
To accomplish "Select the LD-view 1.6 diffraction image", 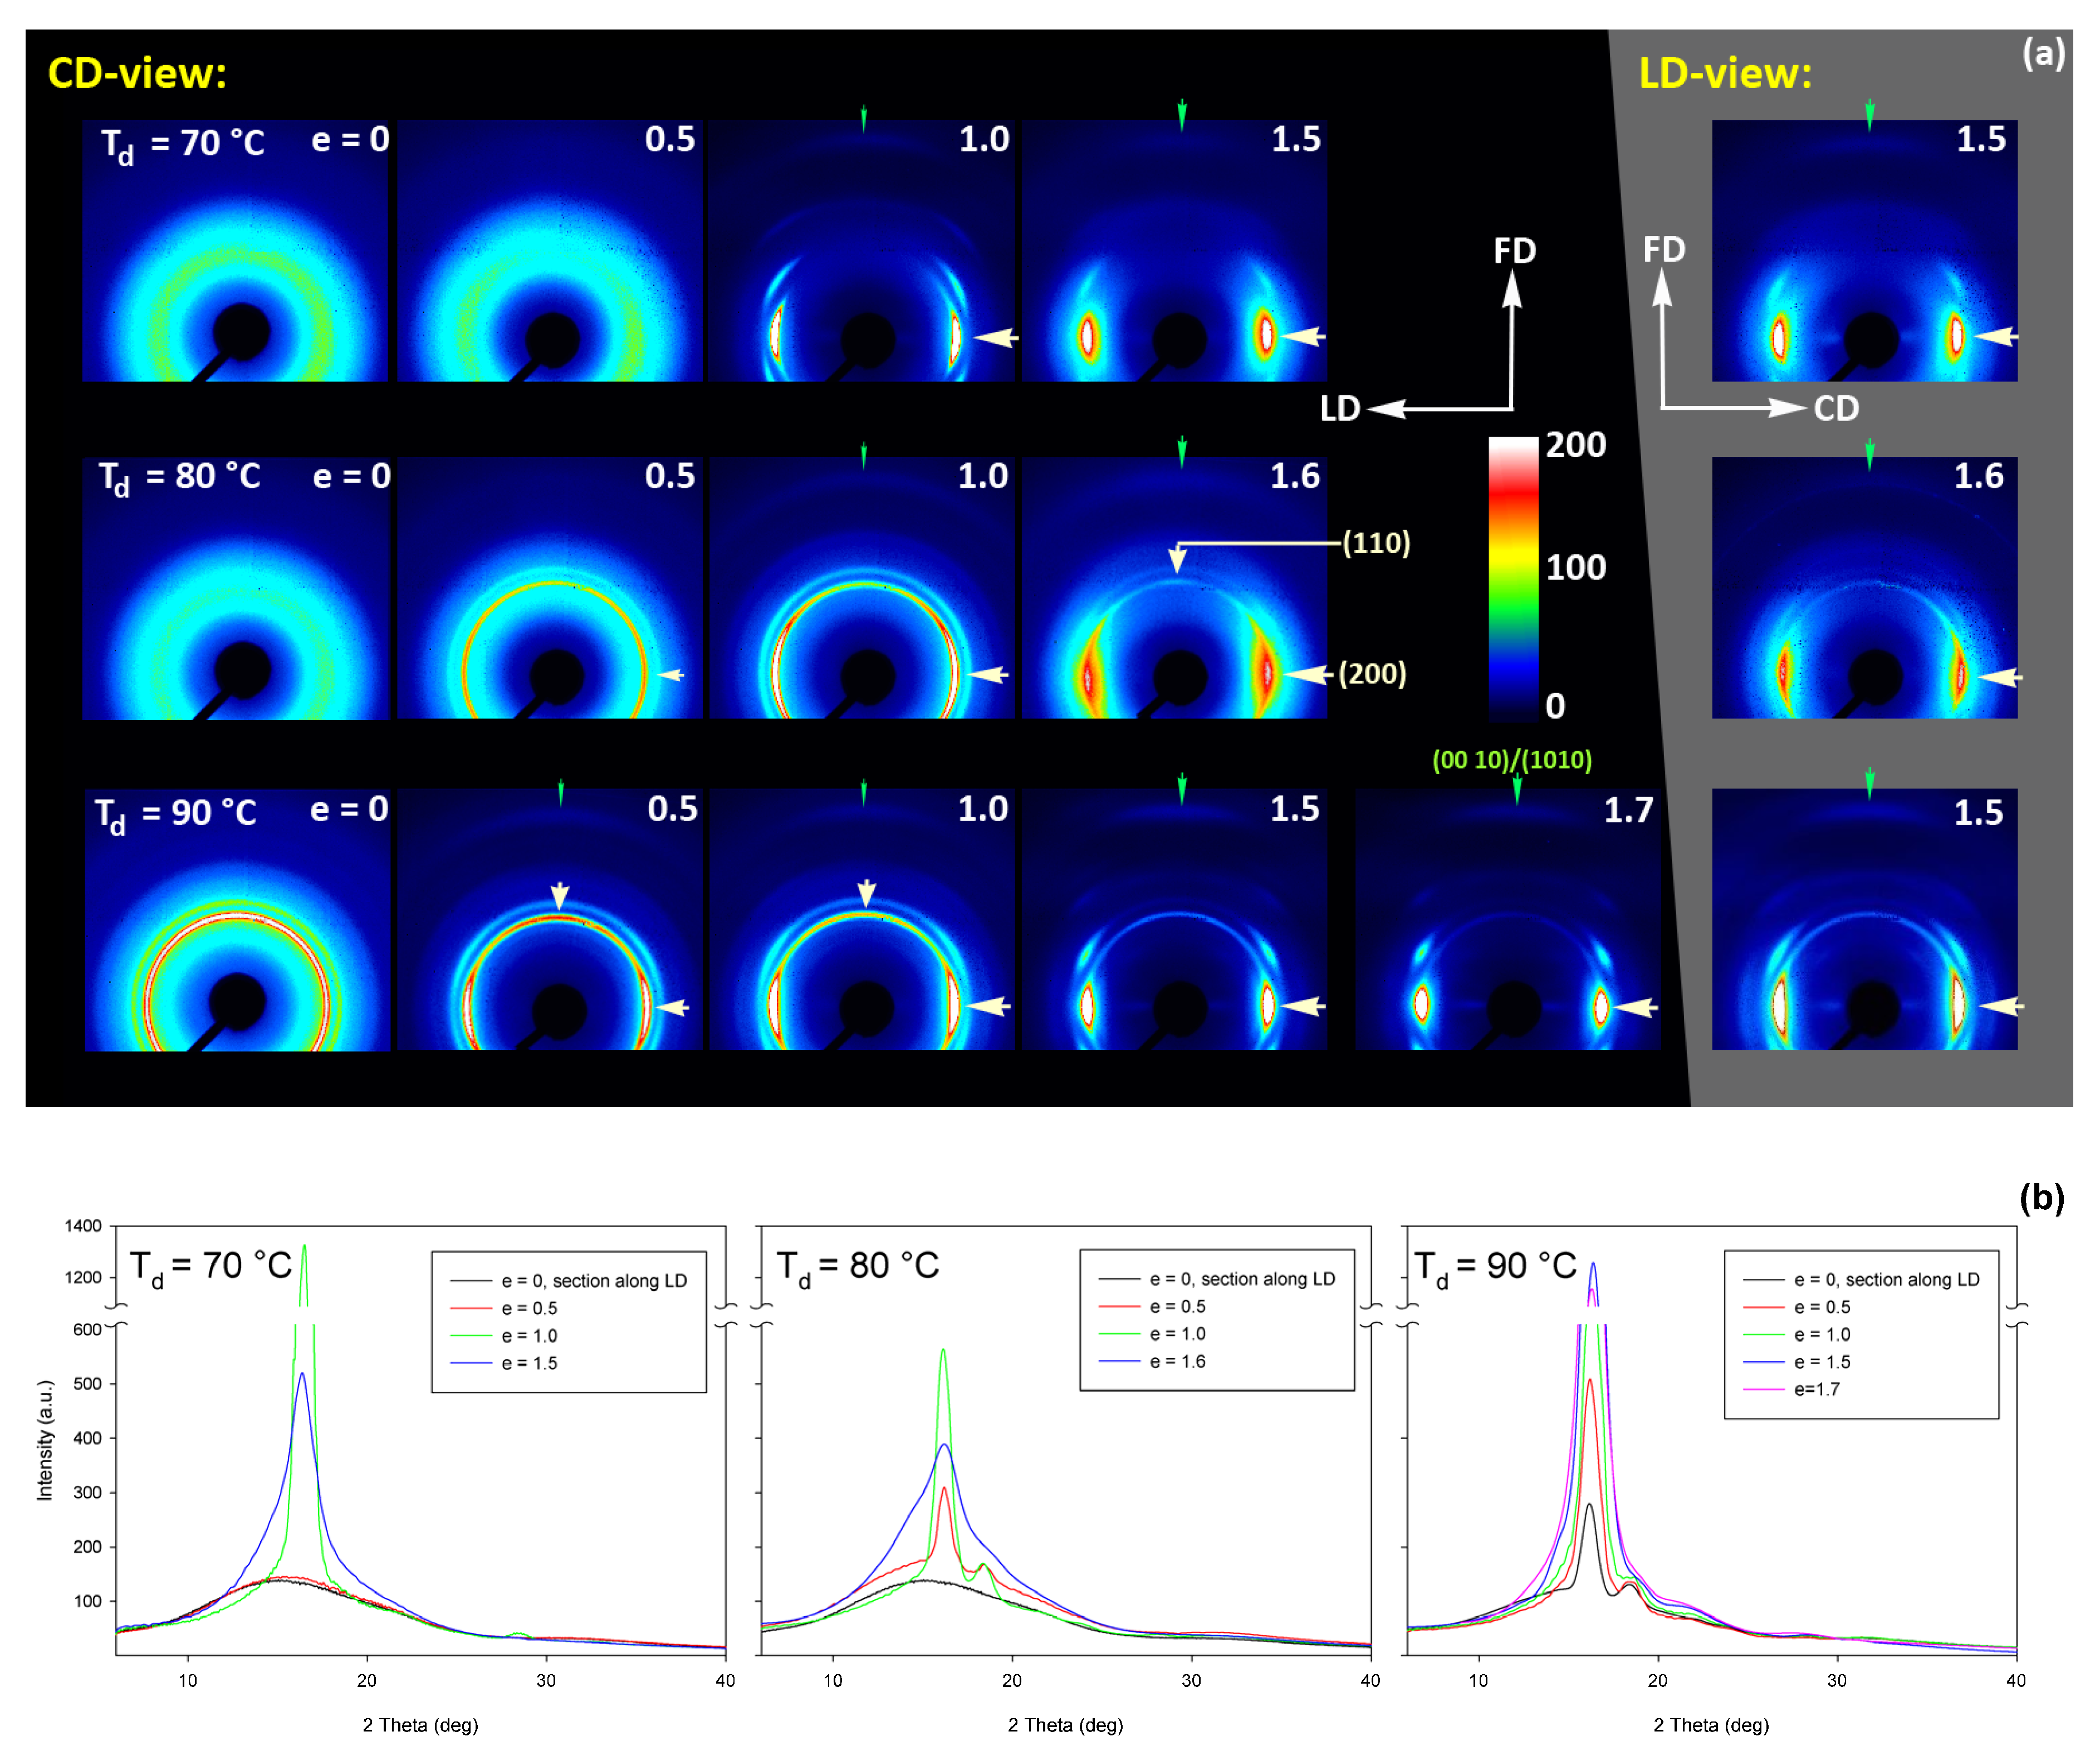I will [1864, 588].
